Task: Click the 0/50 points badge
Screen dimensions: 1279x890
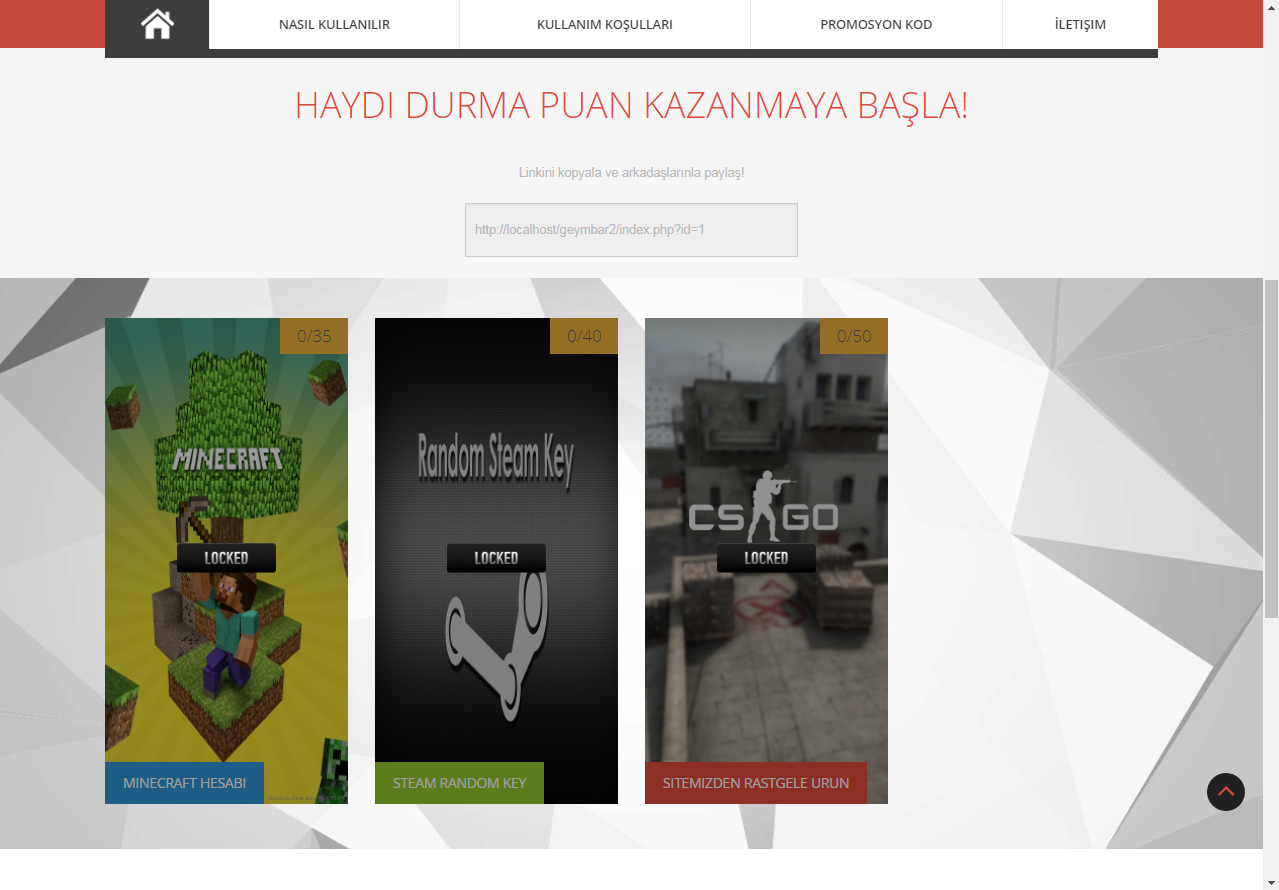Action: click(x=854, y=336)
